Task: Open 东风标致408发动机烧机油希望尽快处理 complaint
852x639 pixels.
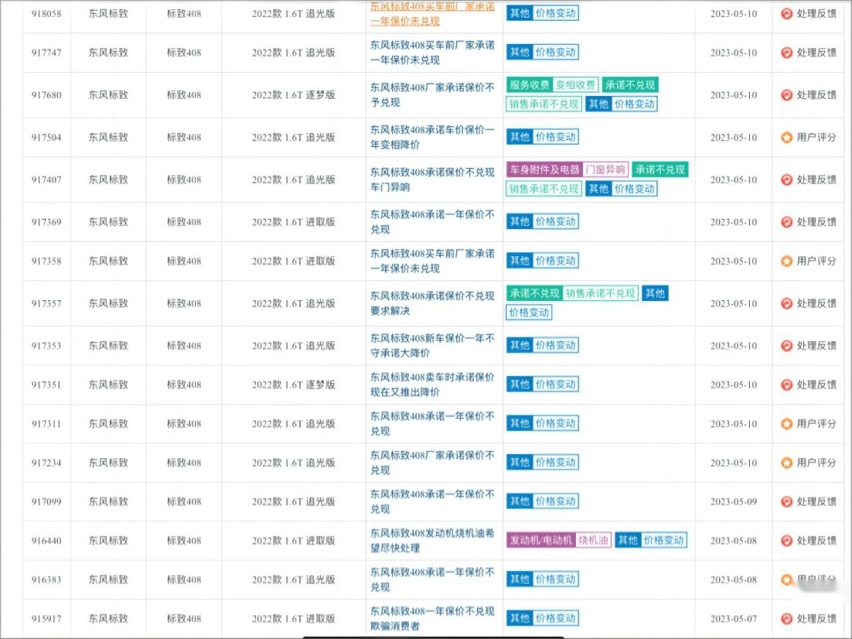Action: point(433,541)
